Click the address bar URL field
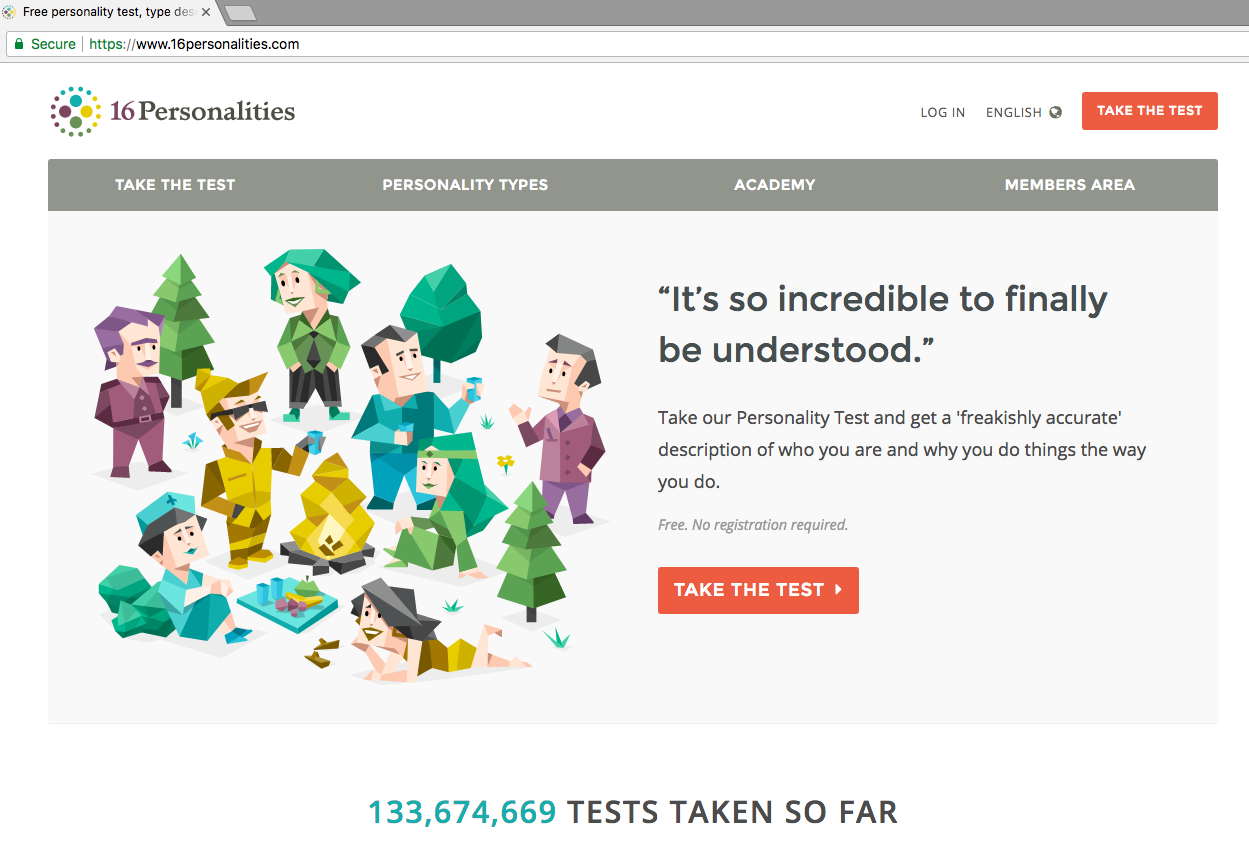 600,44
